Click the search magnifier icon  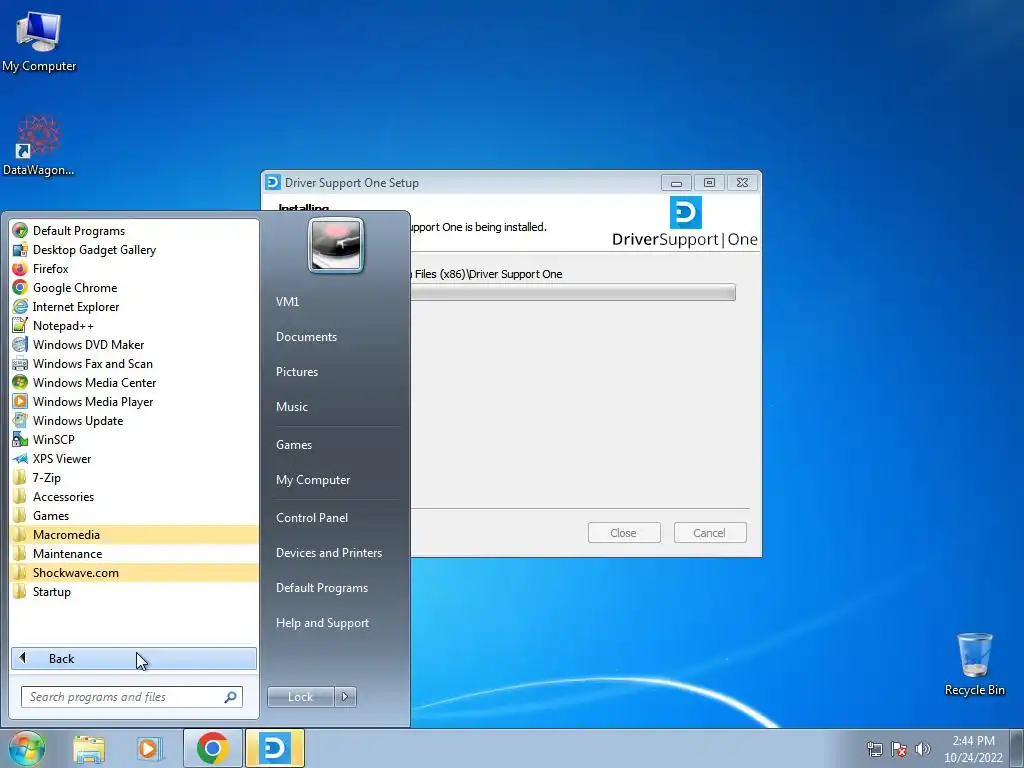[230, 697]
